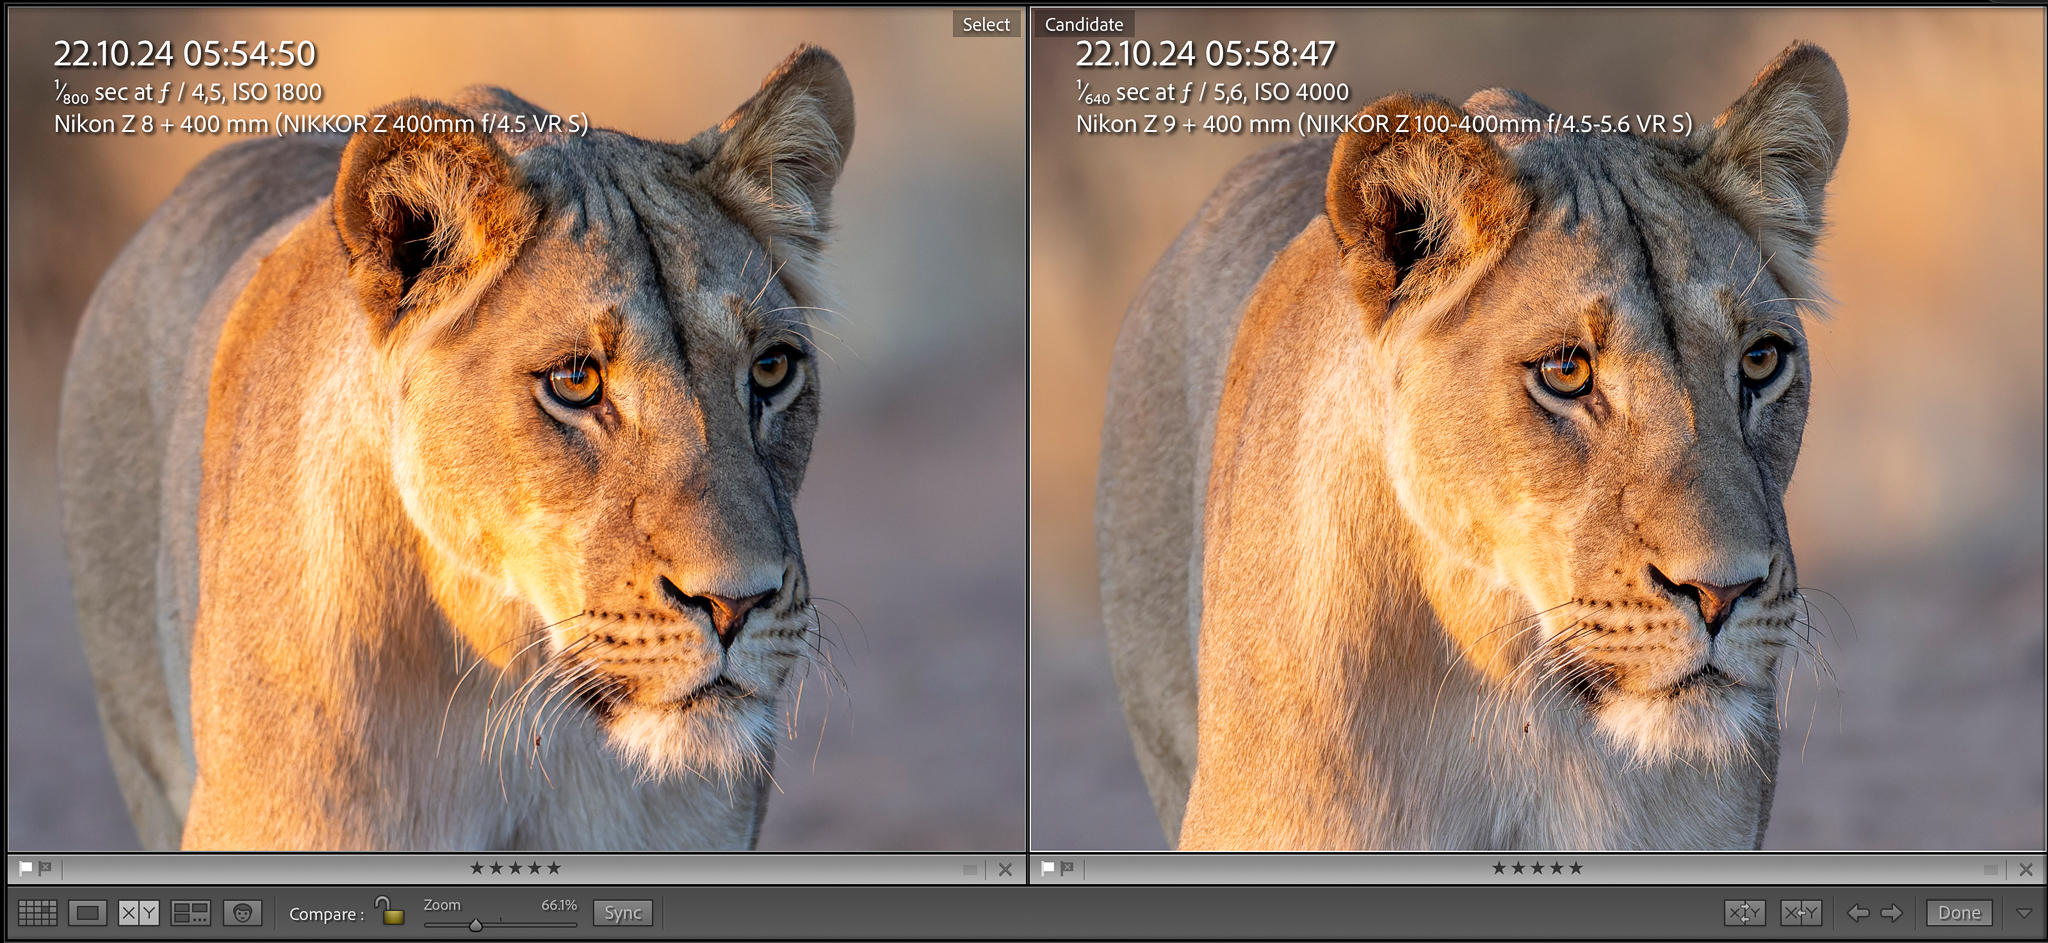2048x943 pixels.
Task: Open People view face icon
Action: (x=242, y=913)
